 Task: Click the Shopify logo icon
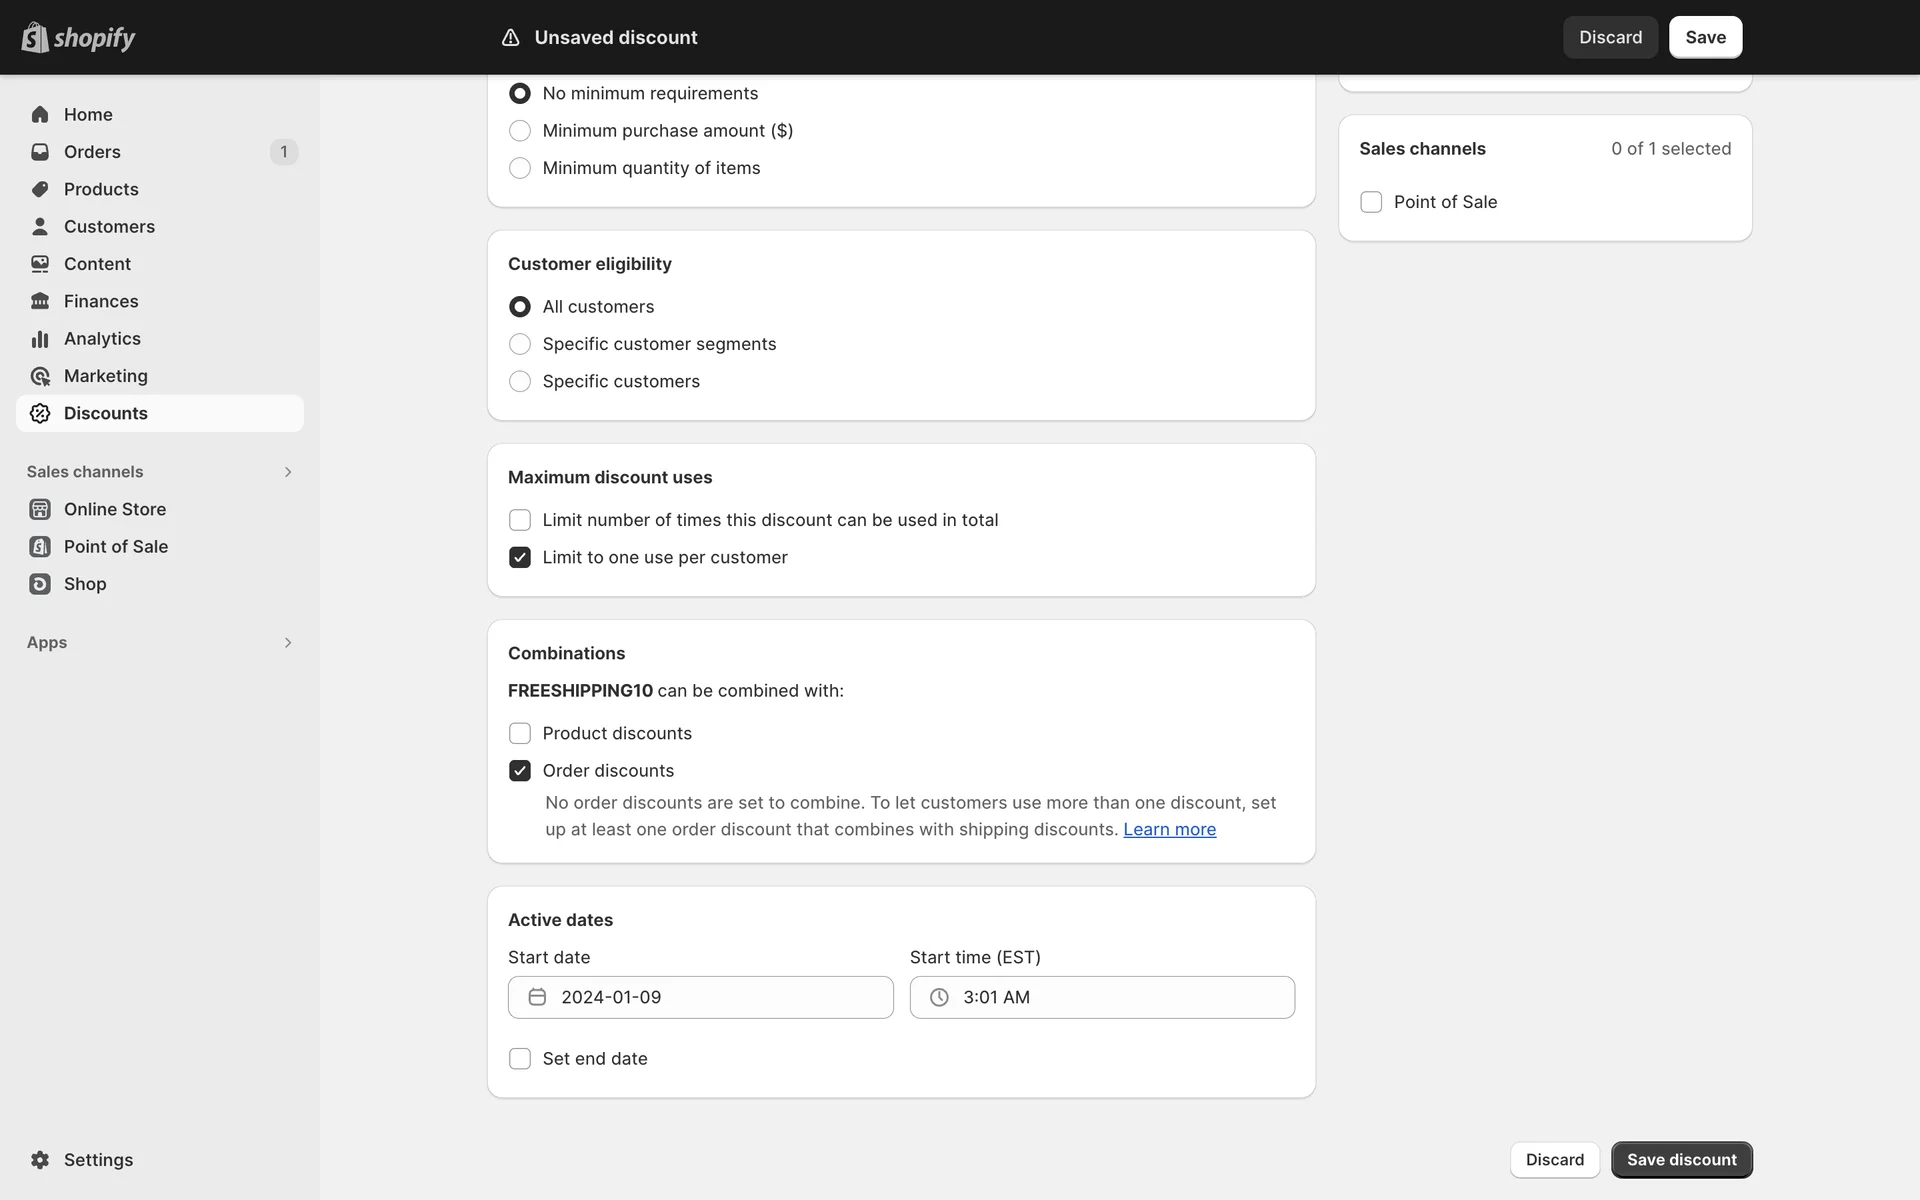click(35, 37)
